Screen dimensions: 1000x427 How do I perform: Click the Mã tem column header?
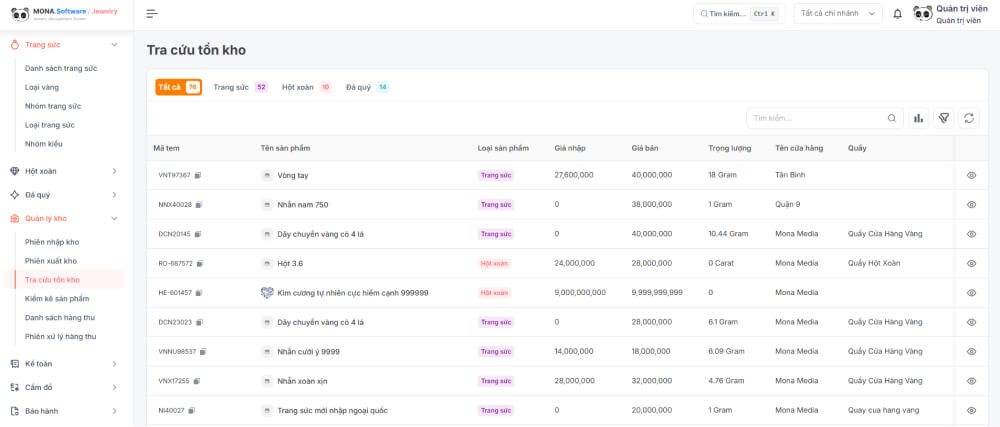point(166,148)
